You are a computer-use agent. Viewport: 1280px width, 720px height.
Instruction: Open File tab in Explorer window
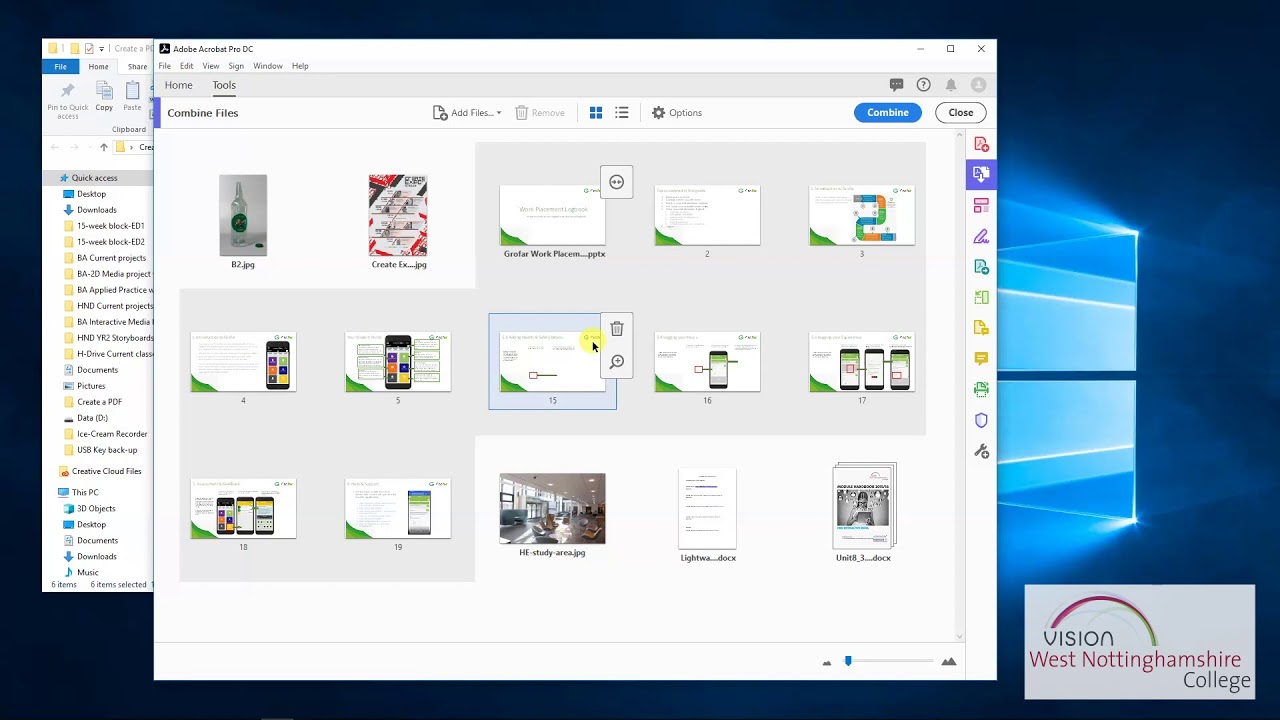[x=61, y=67]
